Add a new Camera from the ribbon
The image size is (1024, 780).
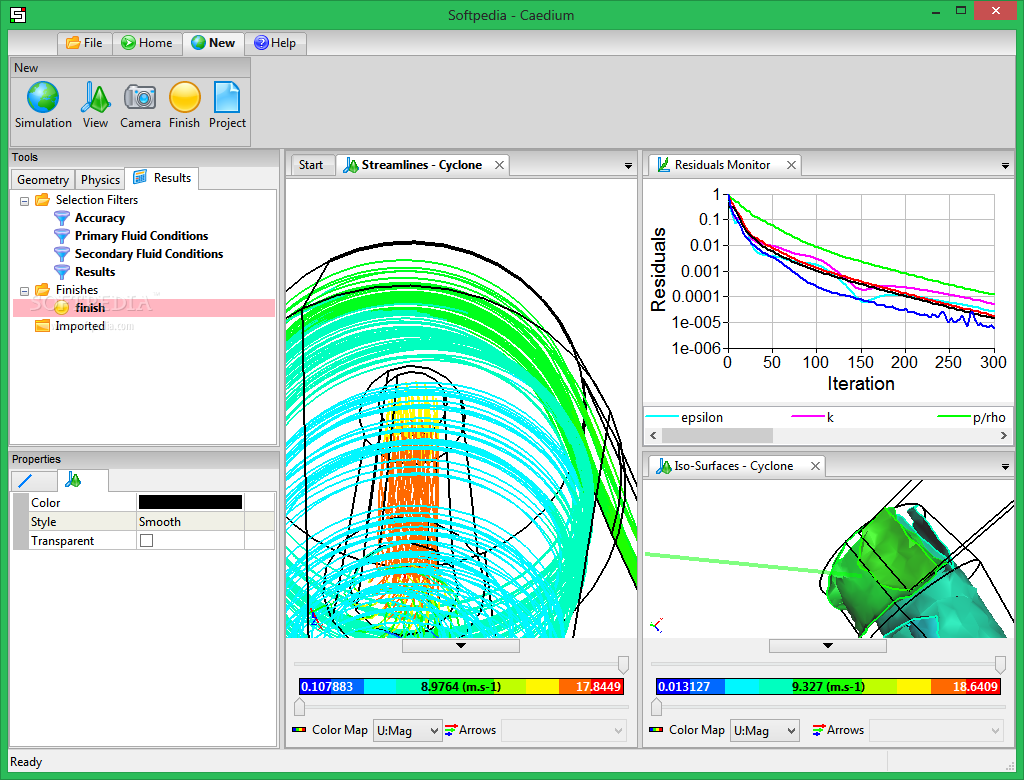coord(140,105)
